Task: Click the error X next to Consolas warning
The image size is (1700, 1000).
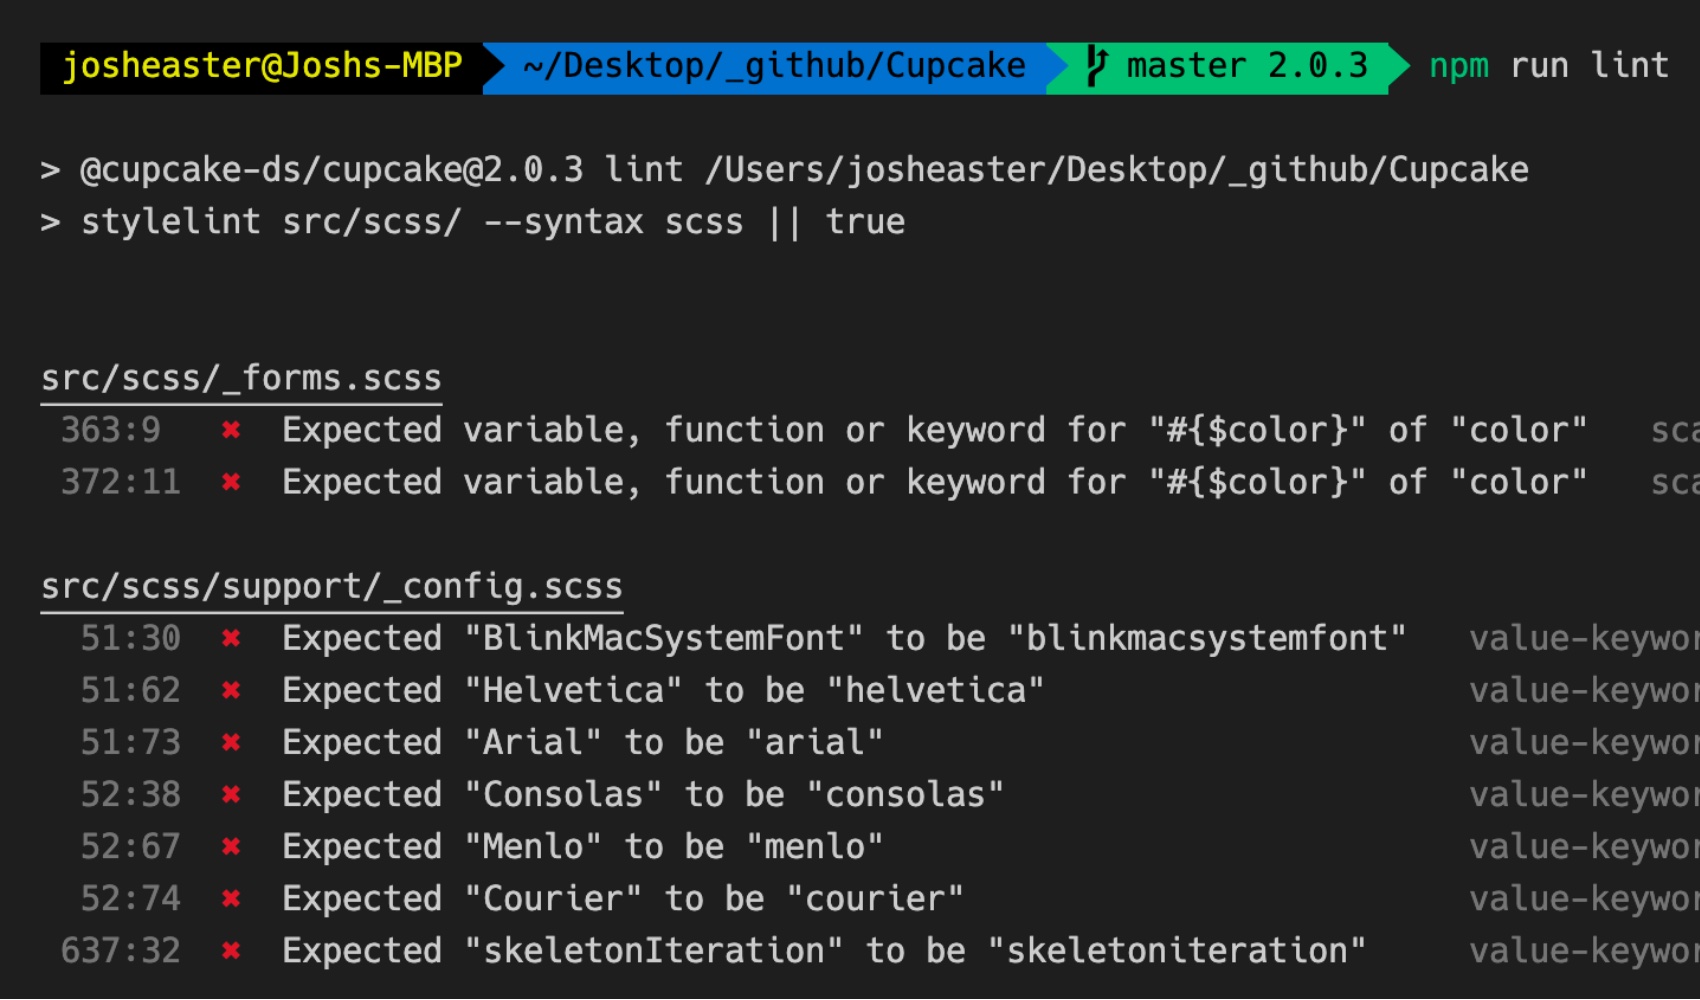Action: [x=231, y=794]
